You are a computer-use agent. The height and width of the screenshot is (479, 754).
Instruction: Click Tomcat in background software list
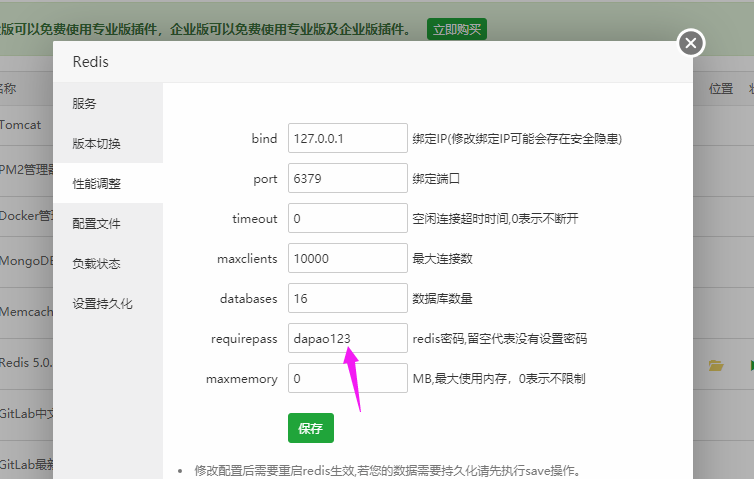coord(21,125)
